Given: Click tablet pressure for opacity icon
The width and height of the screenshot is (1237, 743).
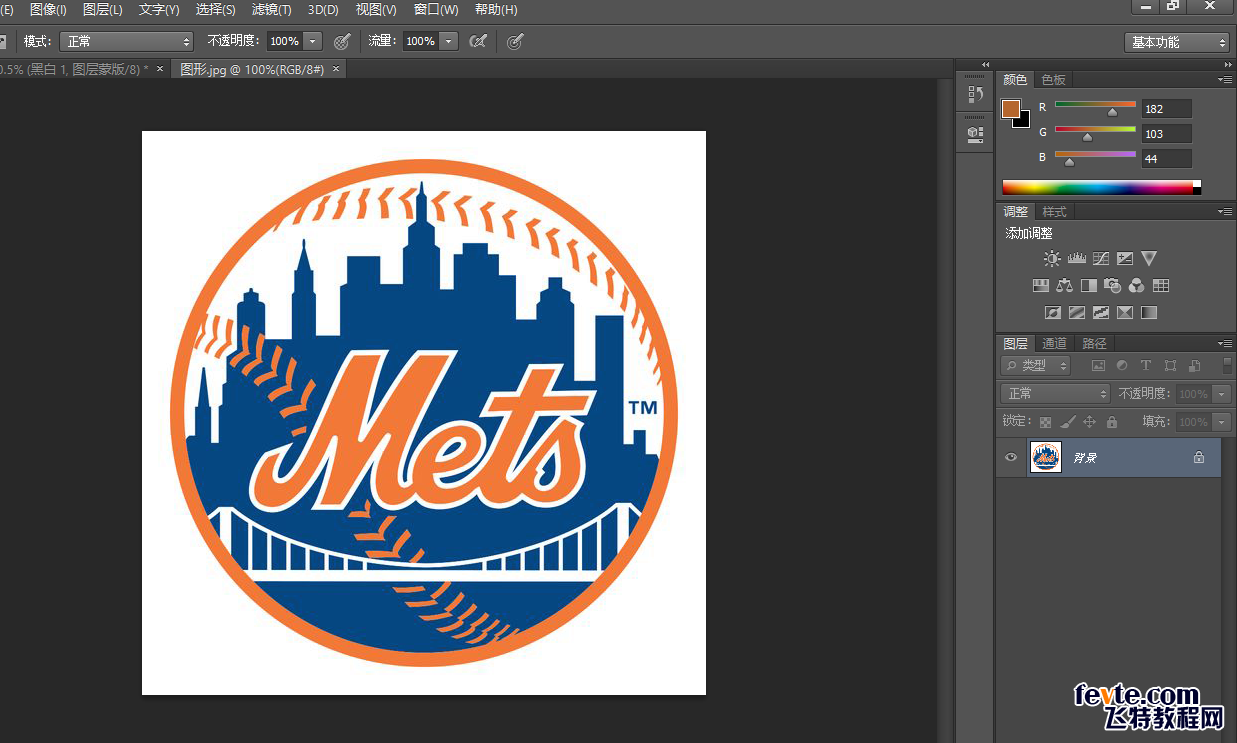Looking at the screenshot, I should point(342,41).
